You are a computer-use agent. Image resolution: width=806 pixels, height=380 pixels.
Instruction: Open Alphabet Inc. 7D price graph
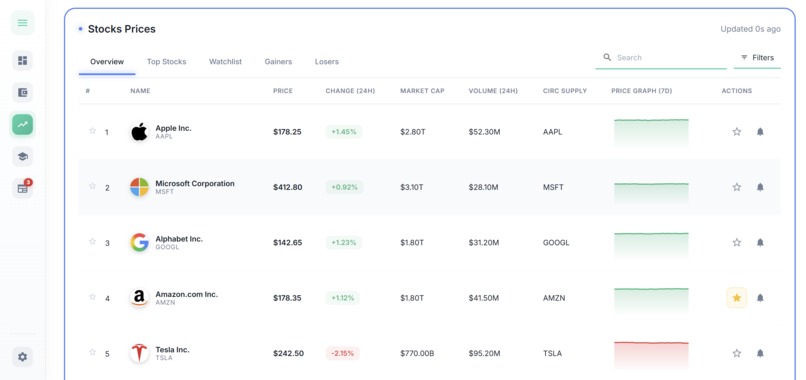651,245
